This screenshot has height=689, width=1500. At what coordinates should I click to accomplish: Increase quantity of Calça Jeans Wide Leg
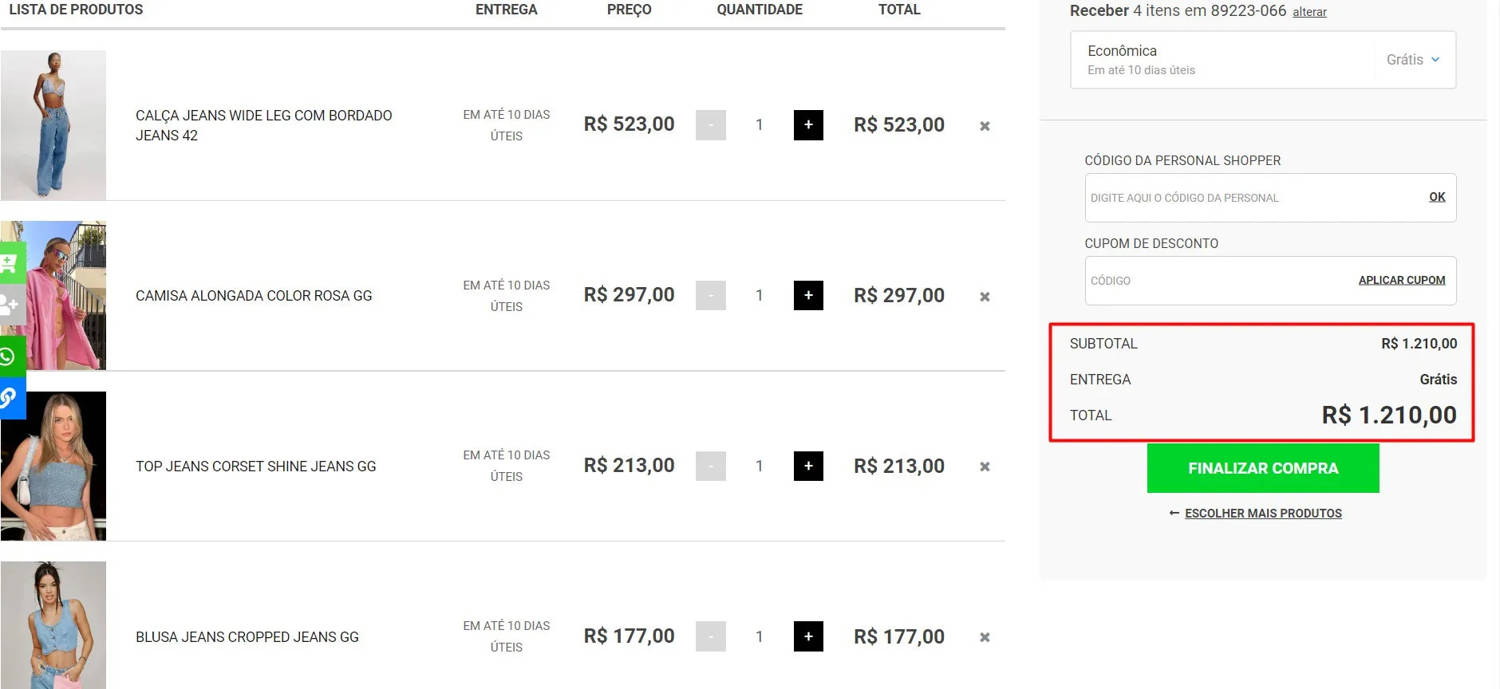click(808, 125)
